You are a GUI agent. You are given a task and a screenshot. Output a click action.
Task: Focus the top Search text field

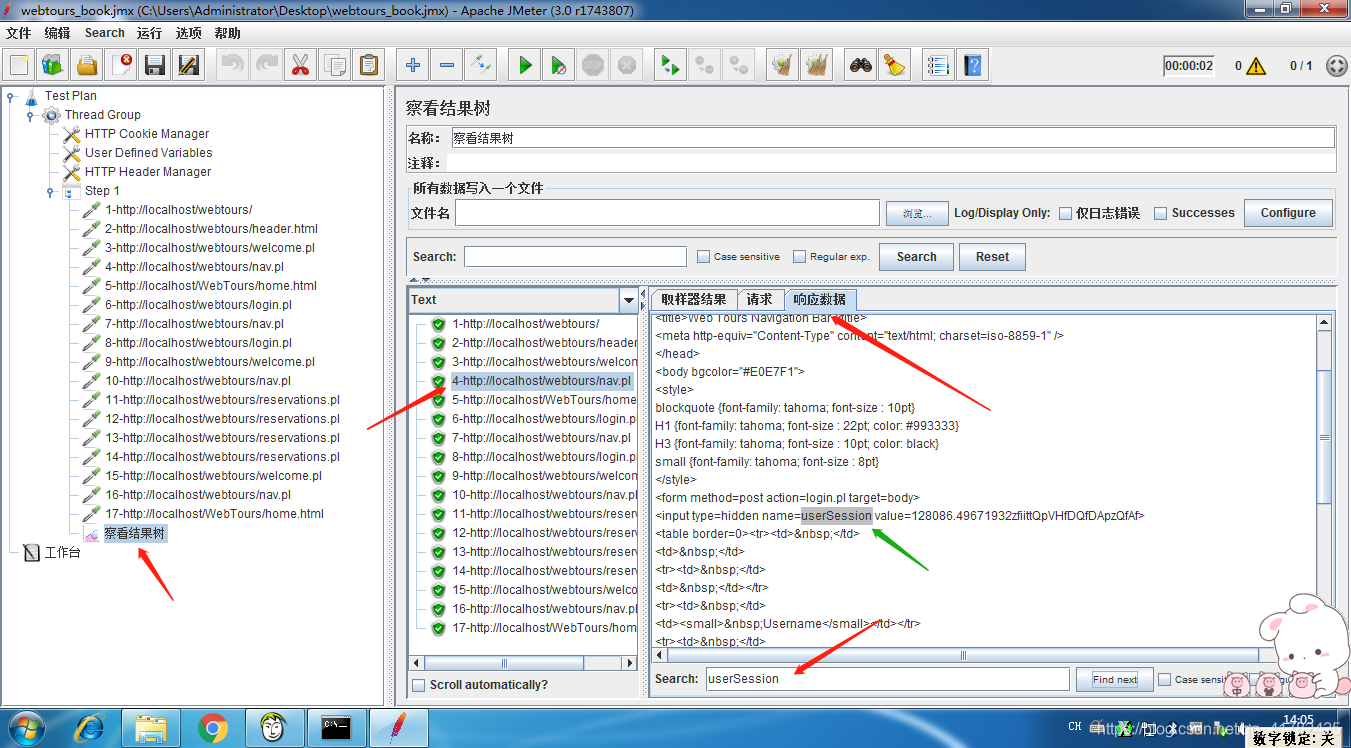tap(575, 257)
